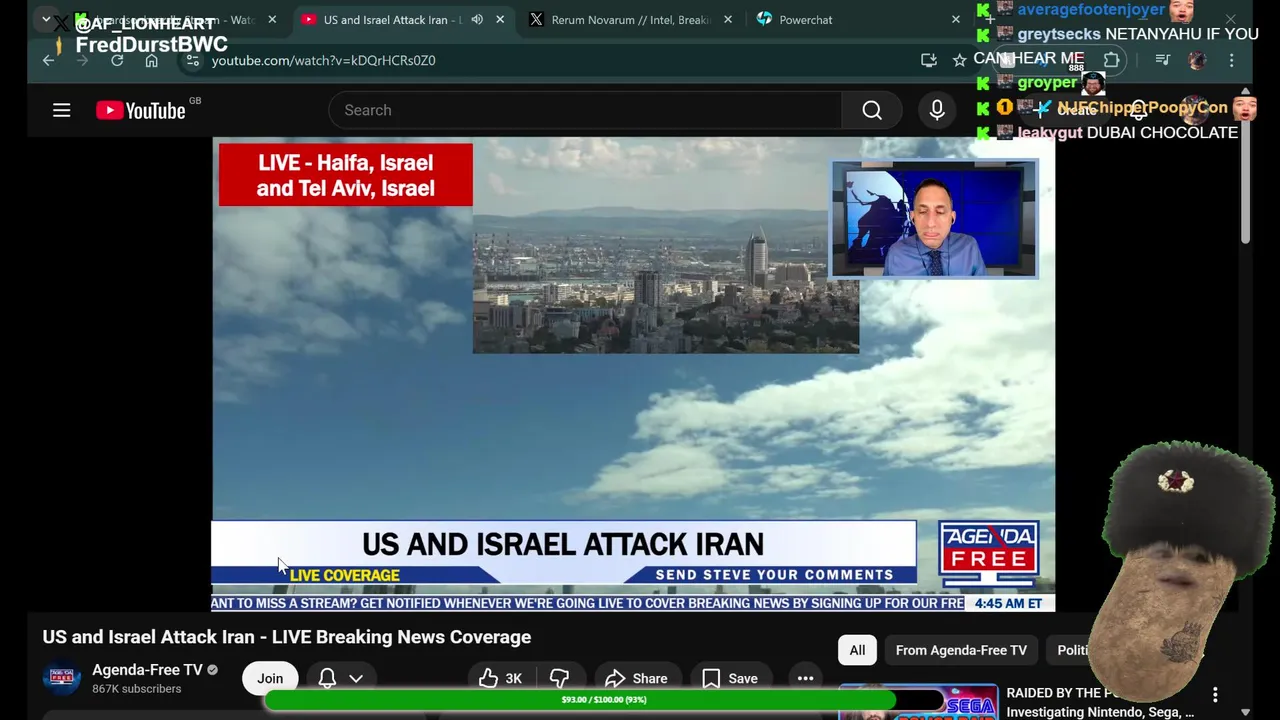Open Agenda-Free TV channel name link
This screenshot has height=720, width=1280.
point(147,670)
